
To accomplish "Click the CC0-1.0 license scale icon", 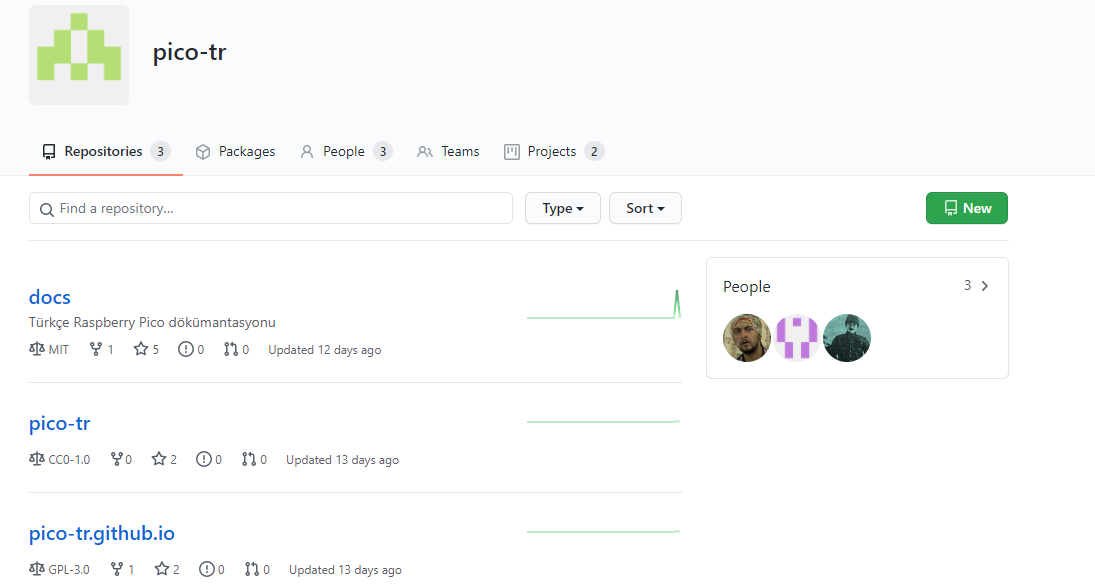I will 37,459.
